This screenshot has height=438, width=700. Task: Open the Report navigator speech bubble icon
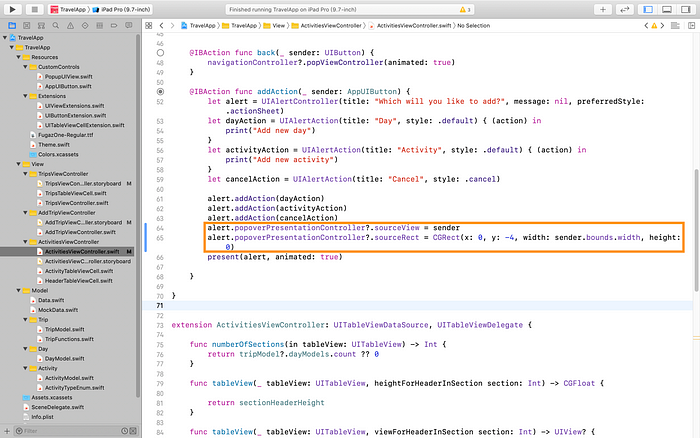click(x=129, y=25)
